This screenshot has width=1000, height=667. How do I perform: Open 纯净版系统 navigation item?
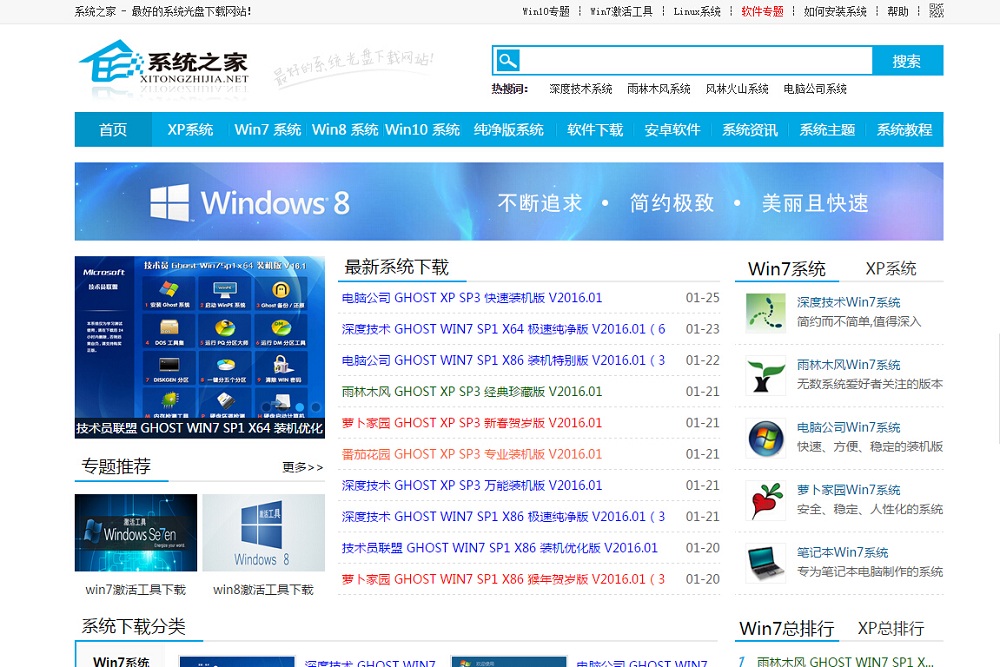pos(508,129)
